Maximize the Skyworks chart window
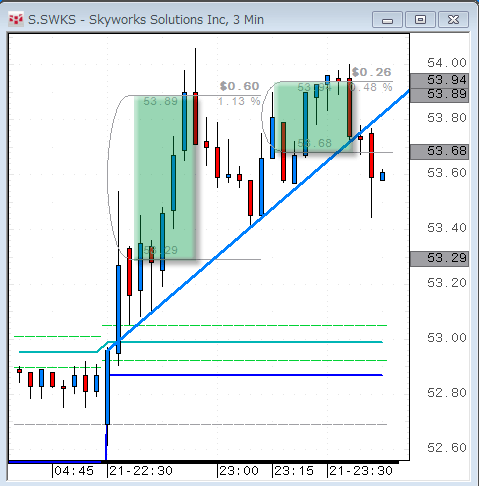 pos(420,20)
